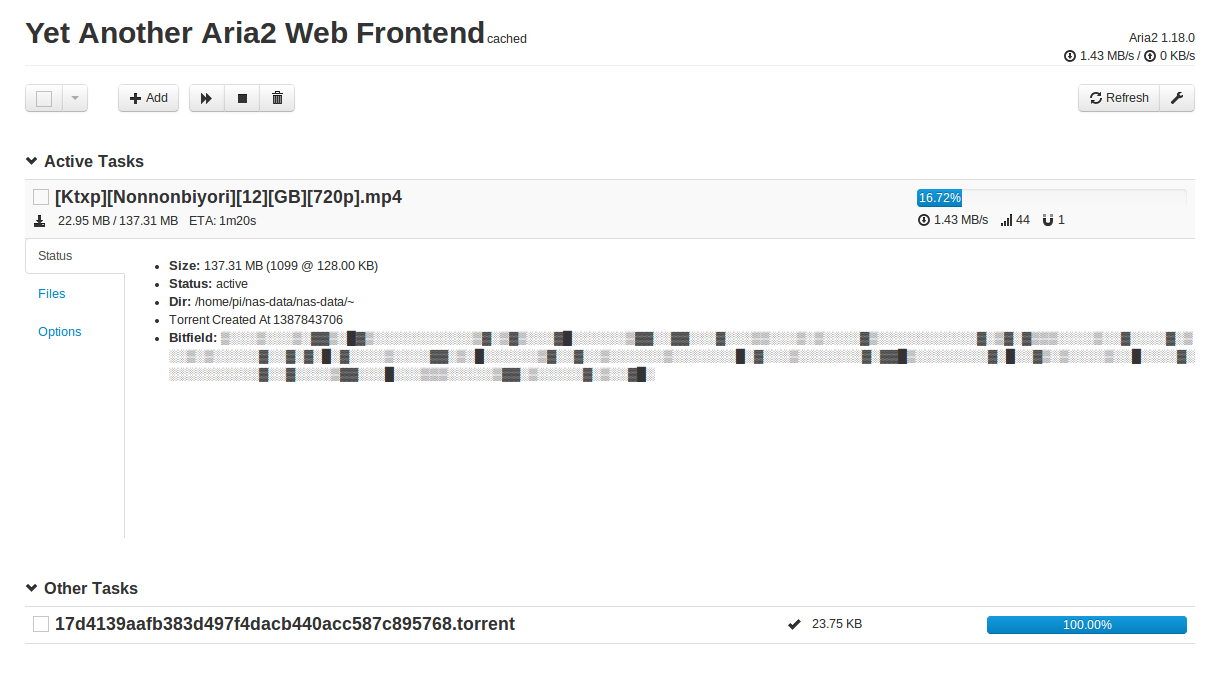Click the 16.72% progress bar

pyautogui.click(x=1052, y=198)
